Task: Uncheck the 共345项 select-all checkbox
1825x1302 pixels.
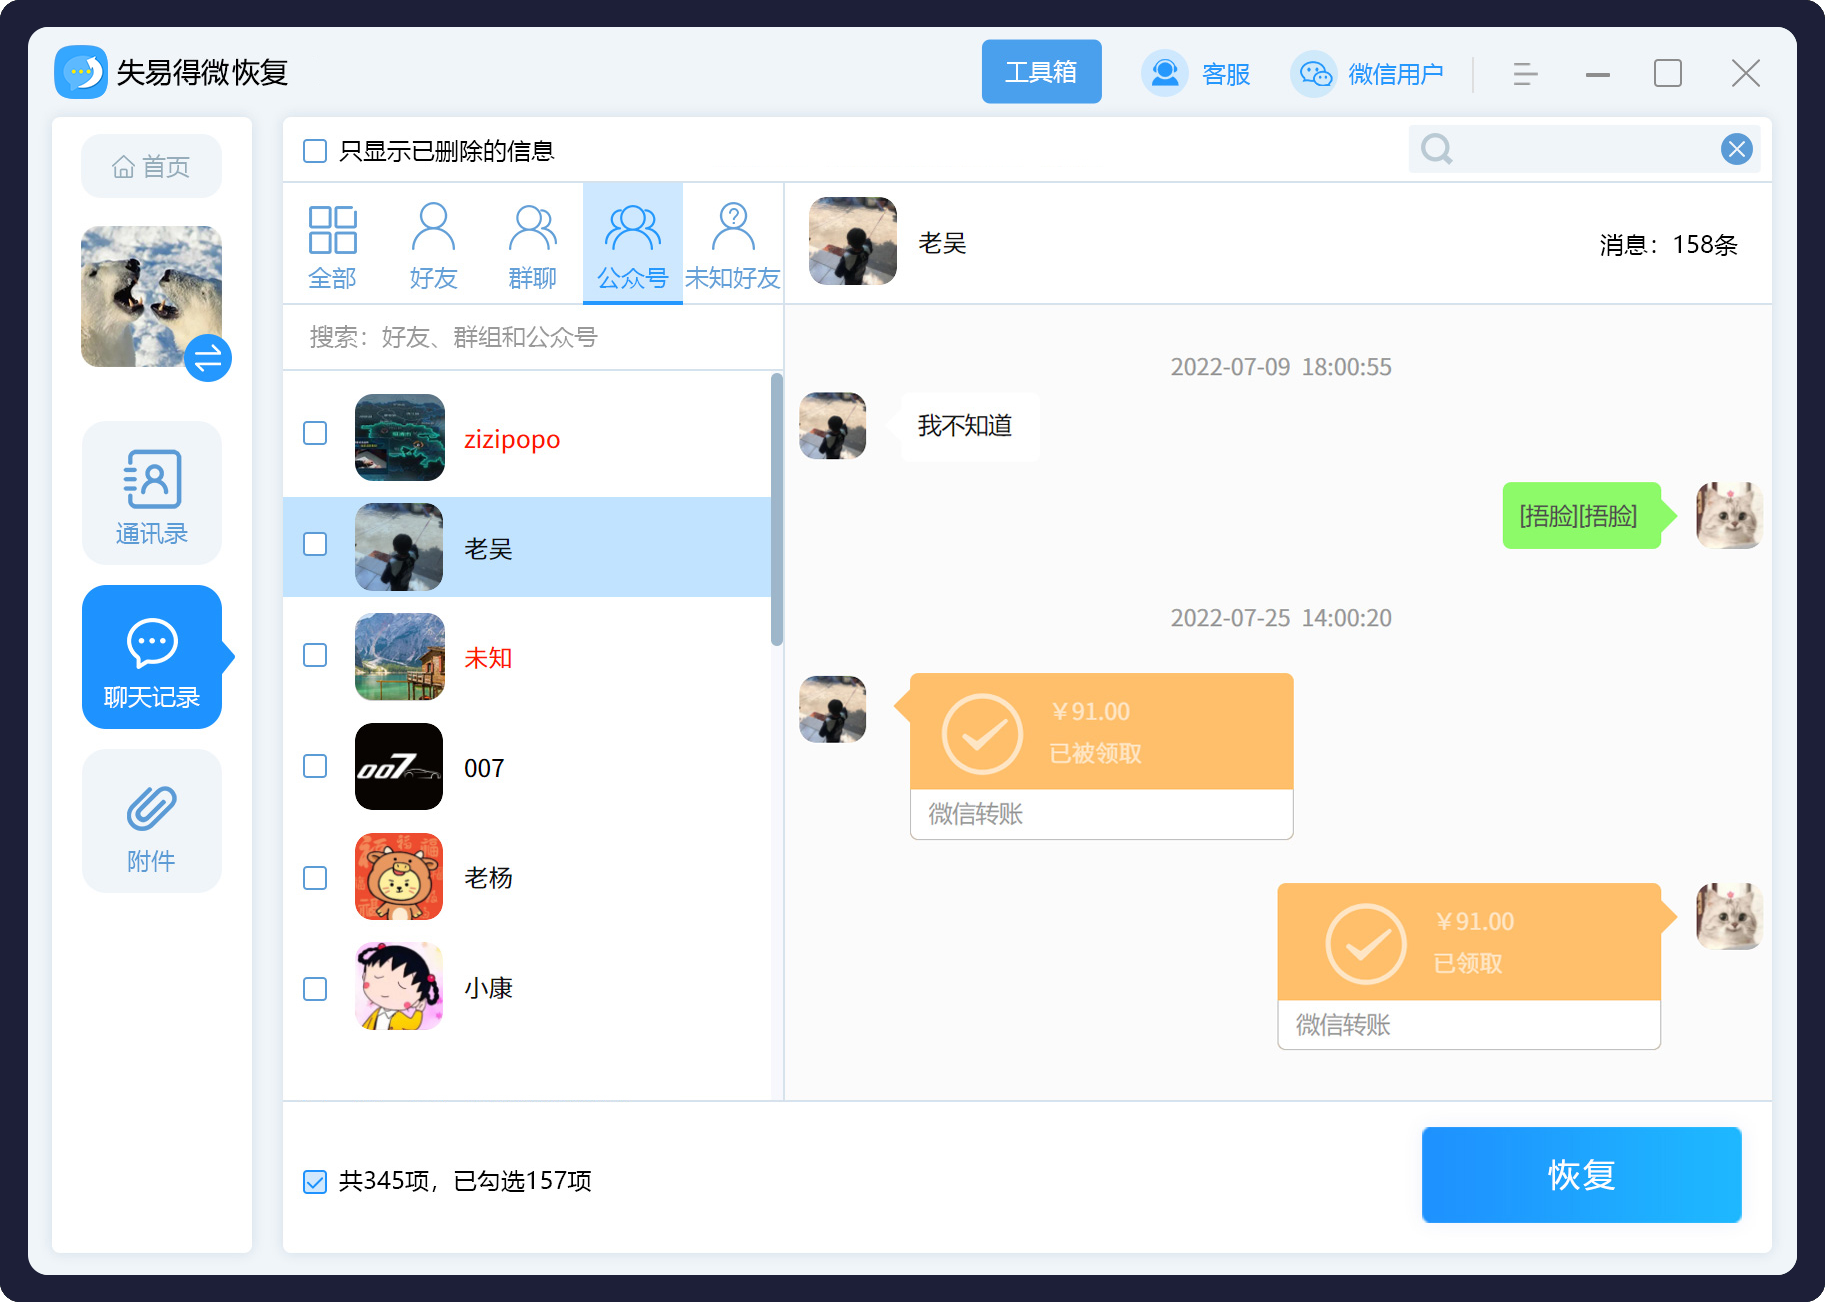Action: 314,1180
